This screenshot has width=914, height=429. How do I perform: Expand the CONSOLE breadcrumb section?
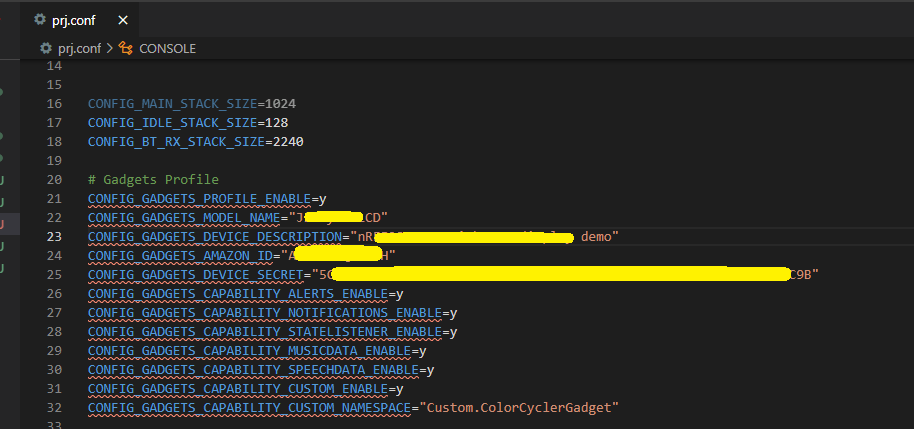(x=167, y=48)
